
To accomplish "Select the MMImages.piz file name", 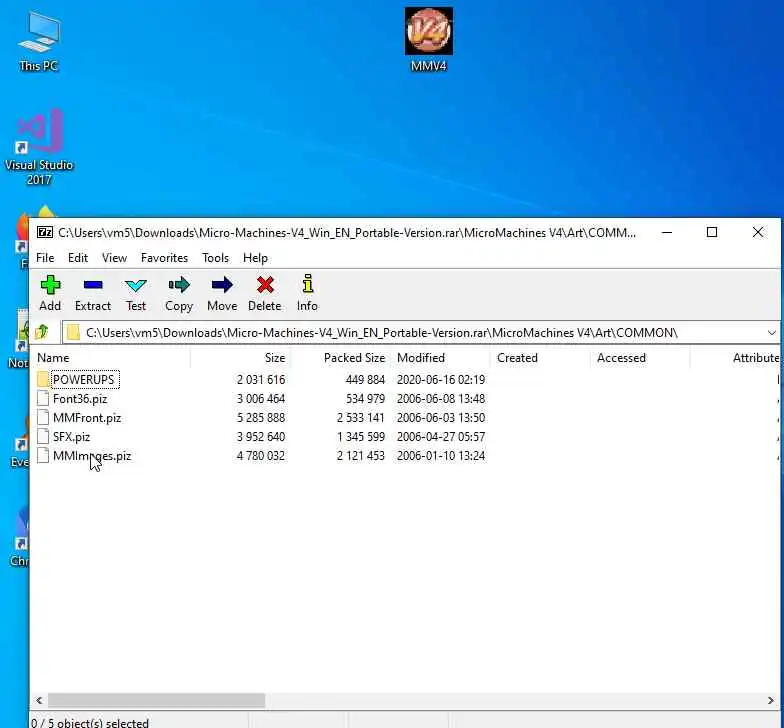I will click(x=92, y=456).
